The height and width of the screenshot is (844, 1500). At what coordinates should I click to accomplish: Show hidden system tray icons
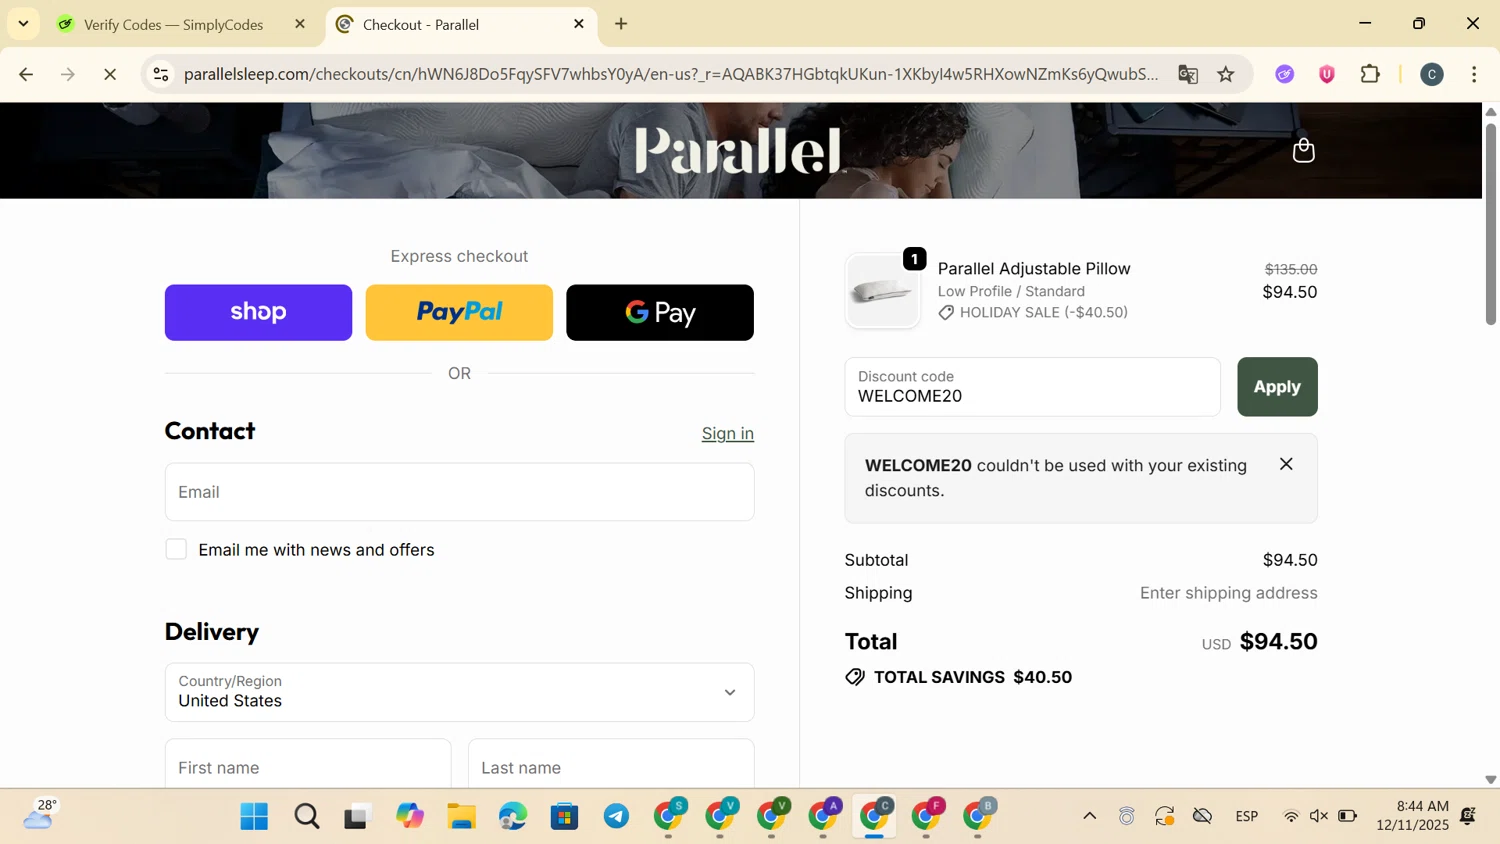click(x=1089, y=817)
